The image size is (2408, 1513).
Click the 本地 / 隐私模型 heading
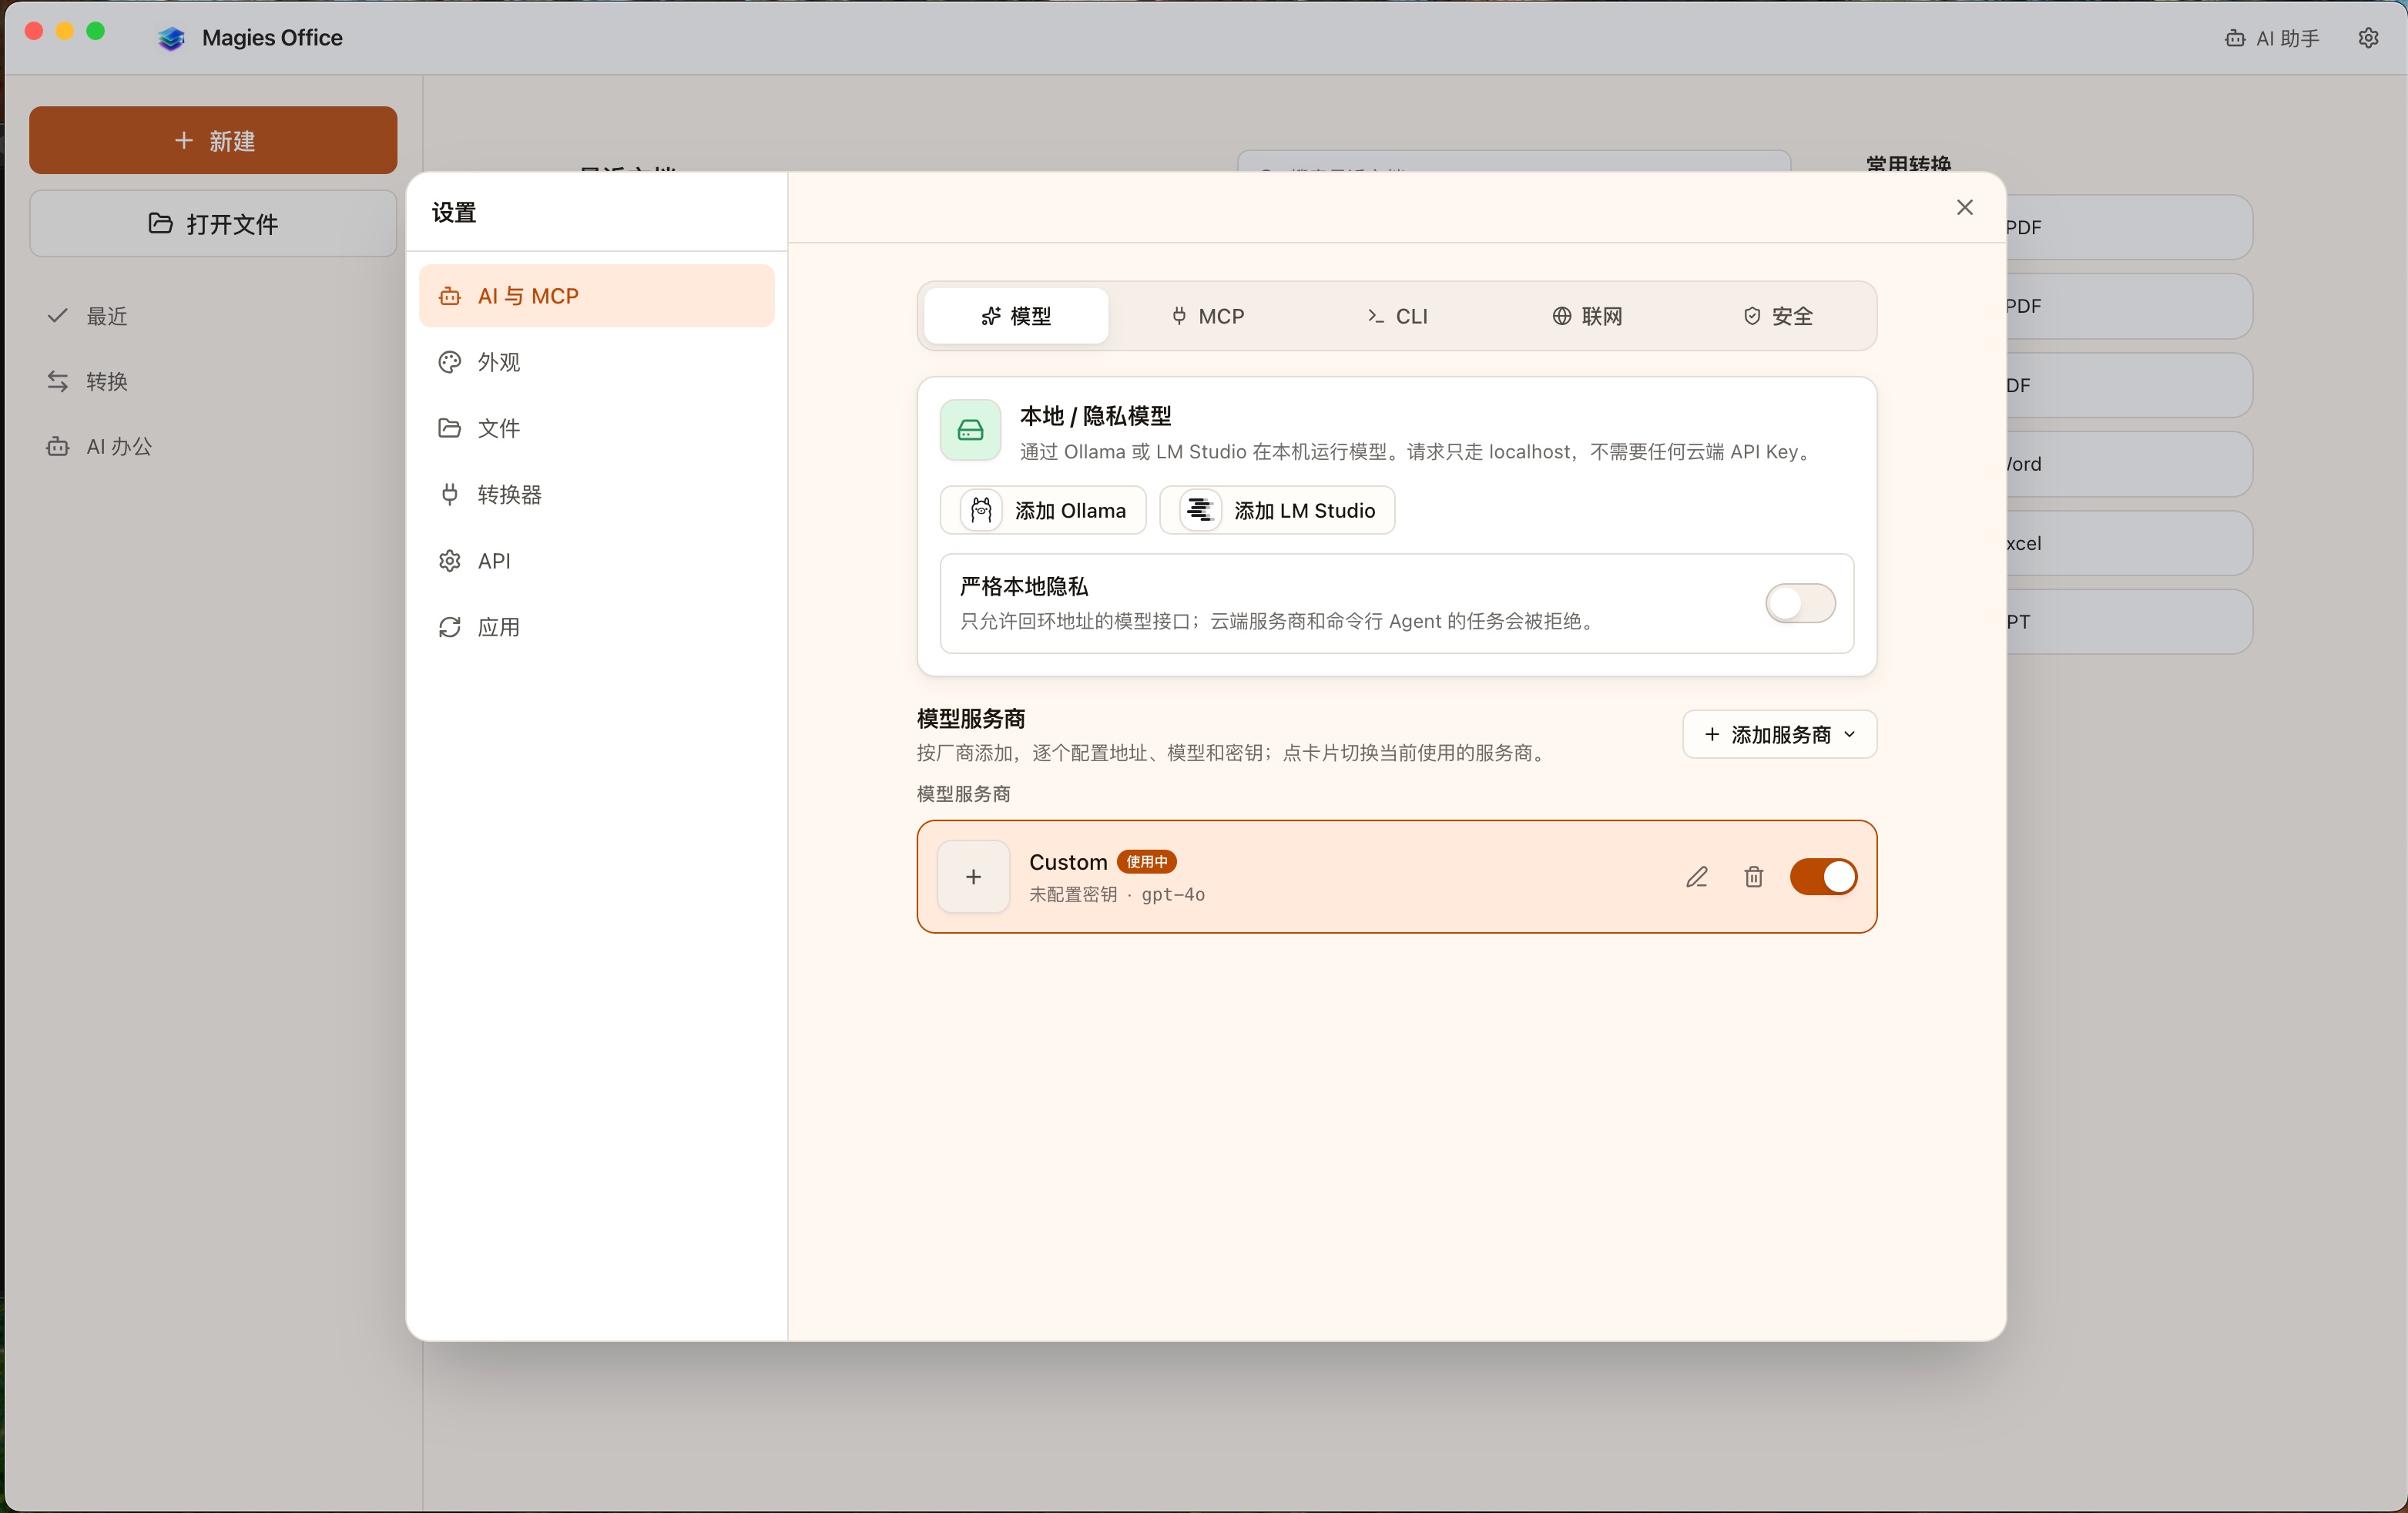coord(1095,415)
